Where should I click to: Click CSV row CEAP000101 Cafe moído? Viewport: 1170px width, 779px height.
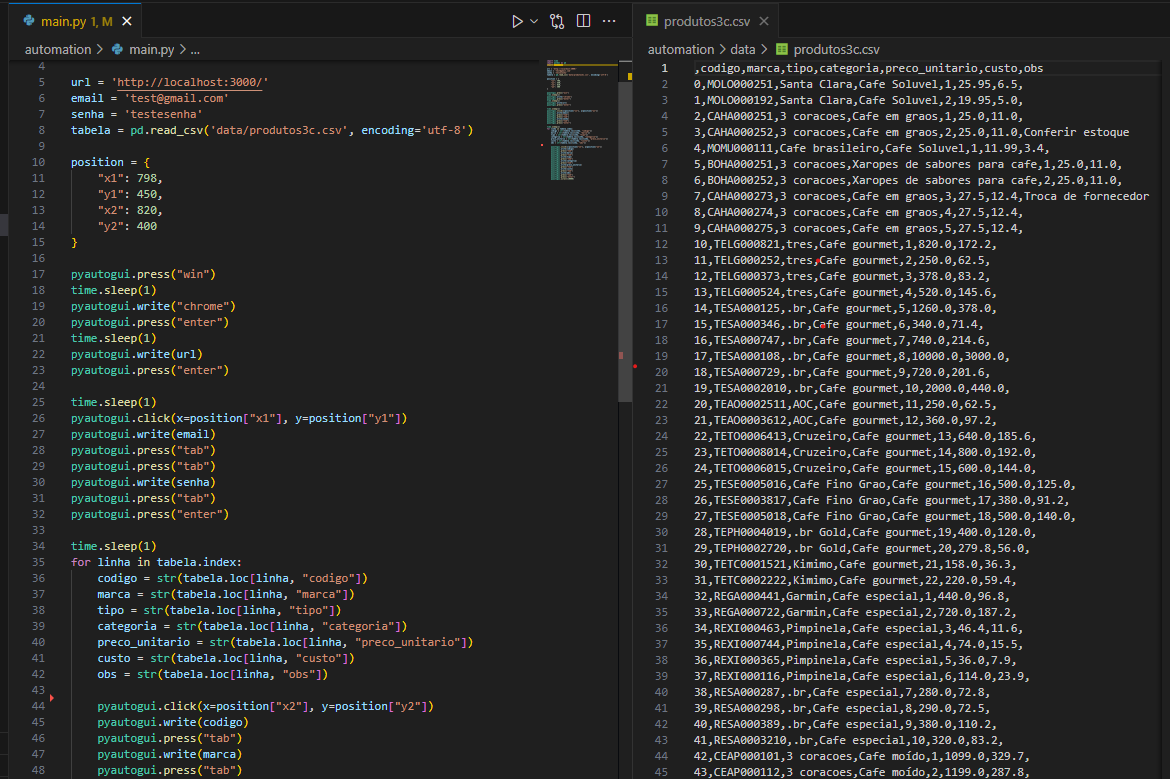point(862,757)
